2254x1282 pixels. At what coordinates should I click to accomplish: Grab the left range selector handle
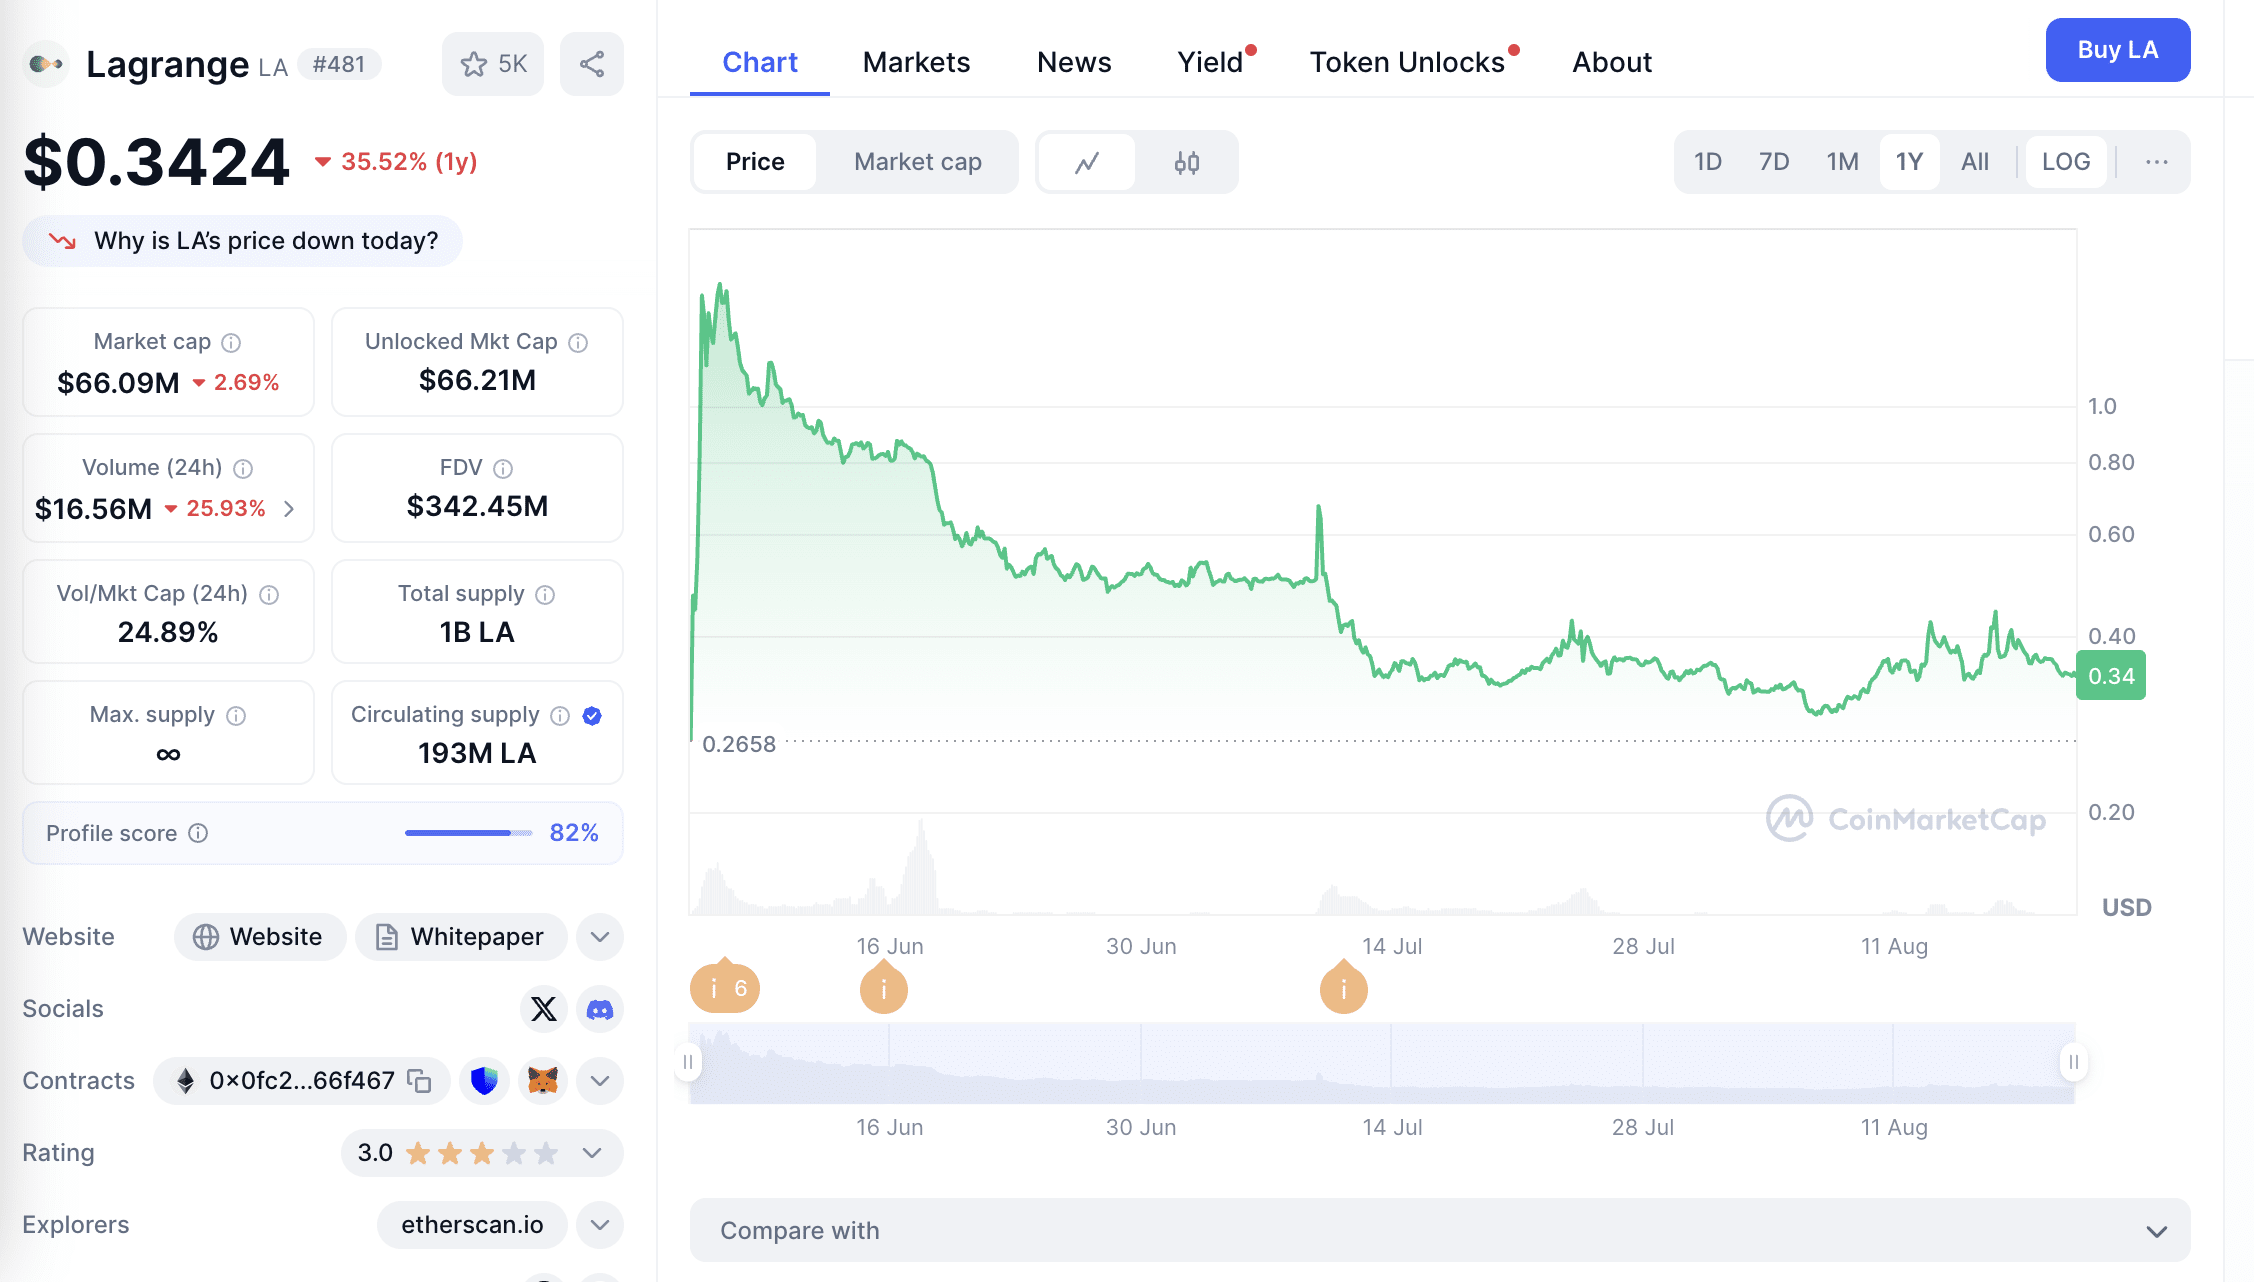tap(688, 1062)
